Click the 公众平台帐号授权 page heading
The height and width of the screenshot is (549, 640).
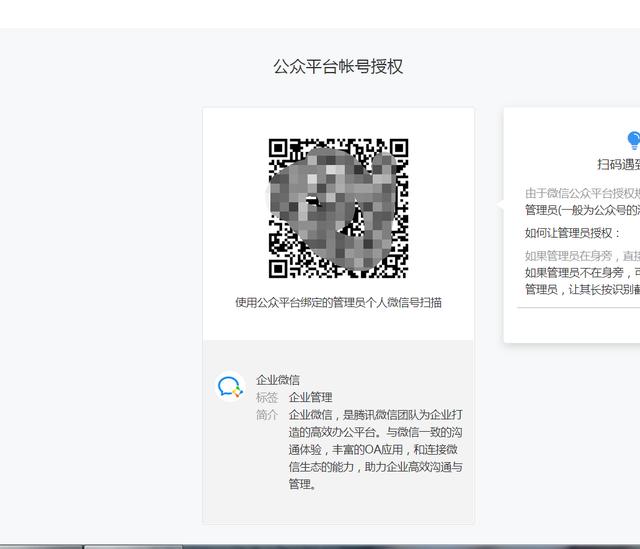point(338,67)
